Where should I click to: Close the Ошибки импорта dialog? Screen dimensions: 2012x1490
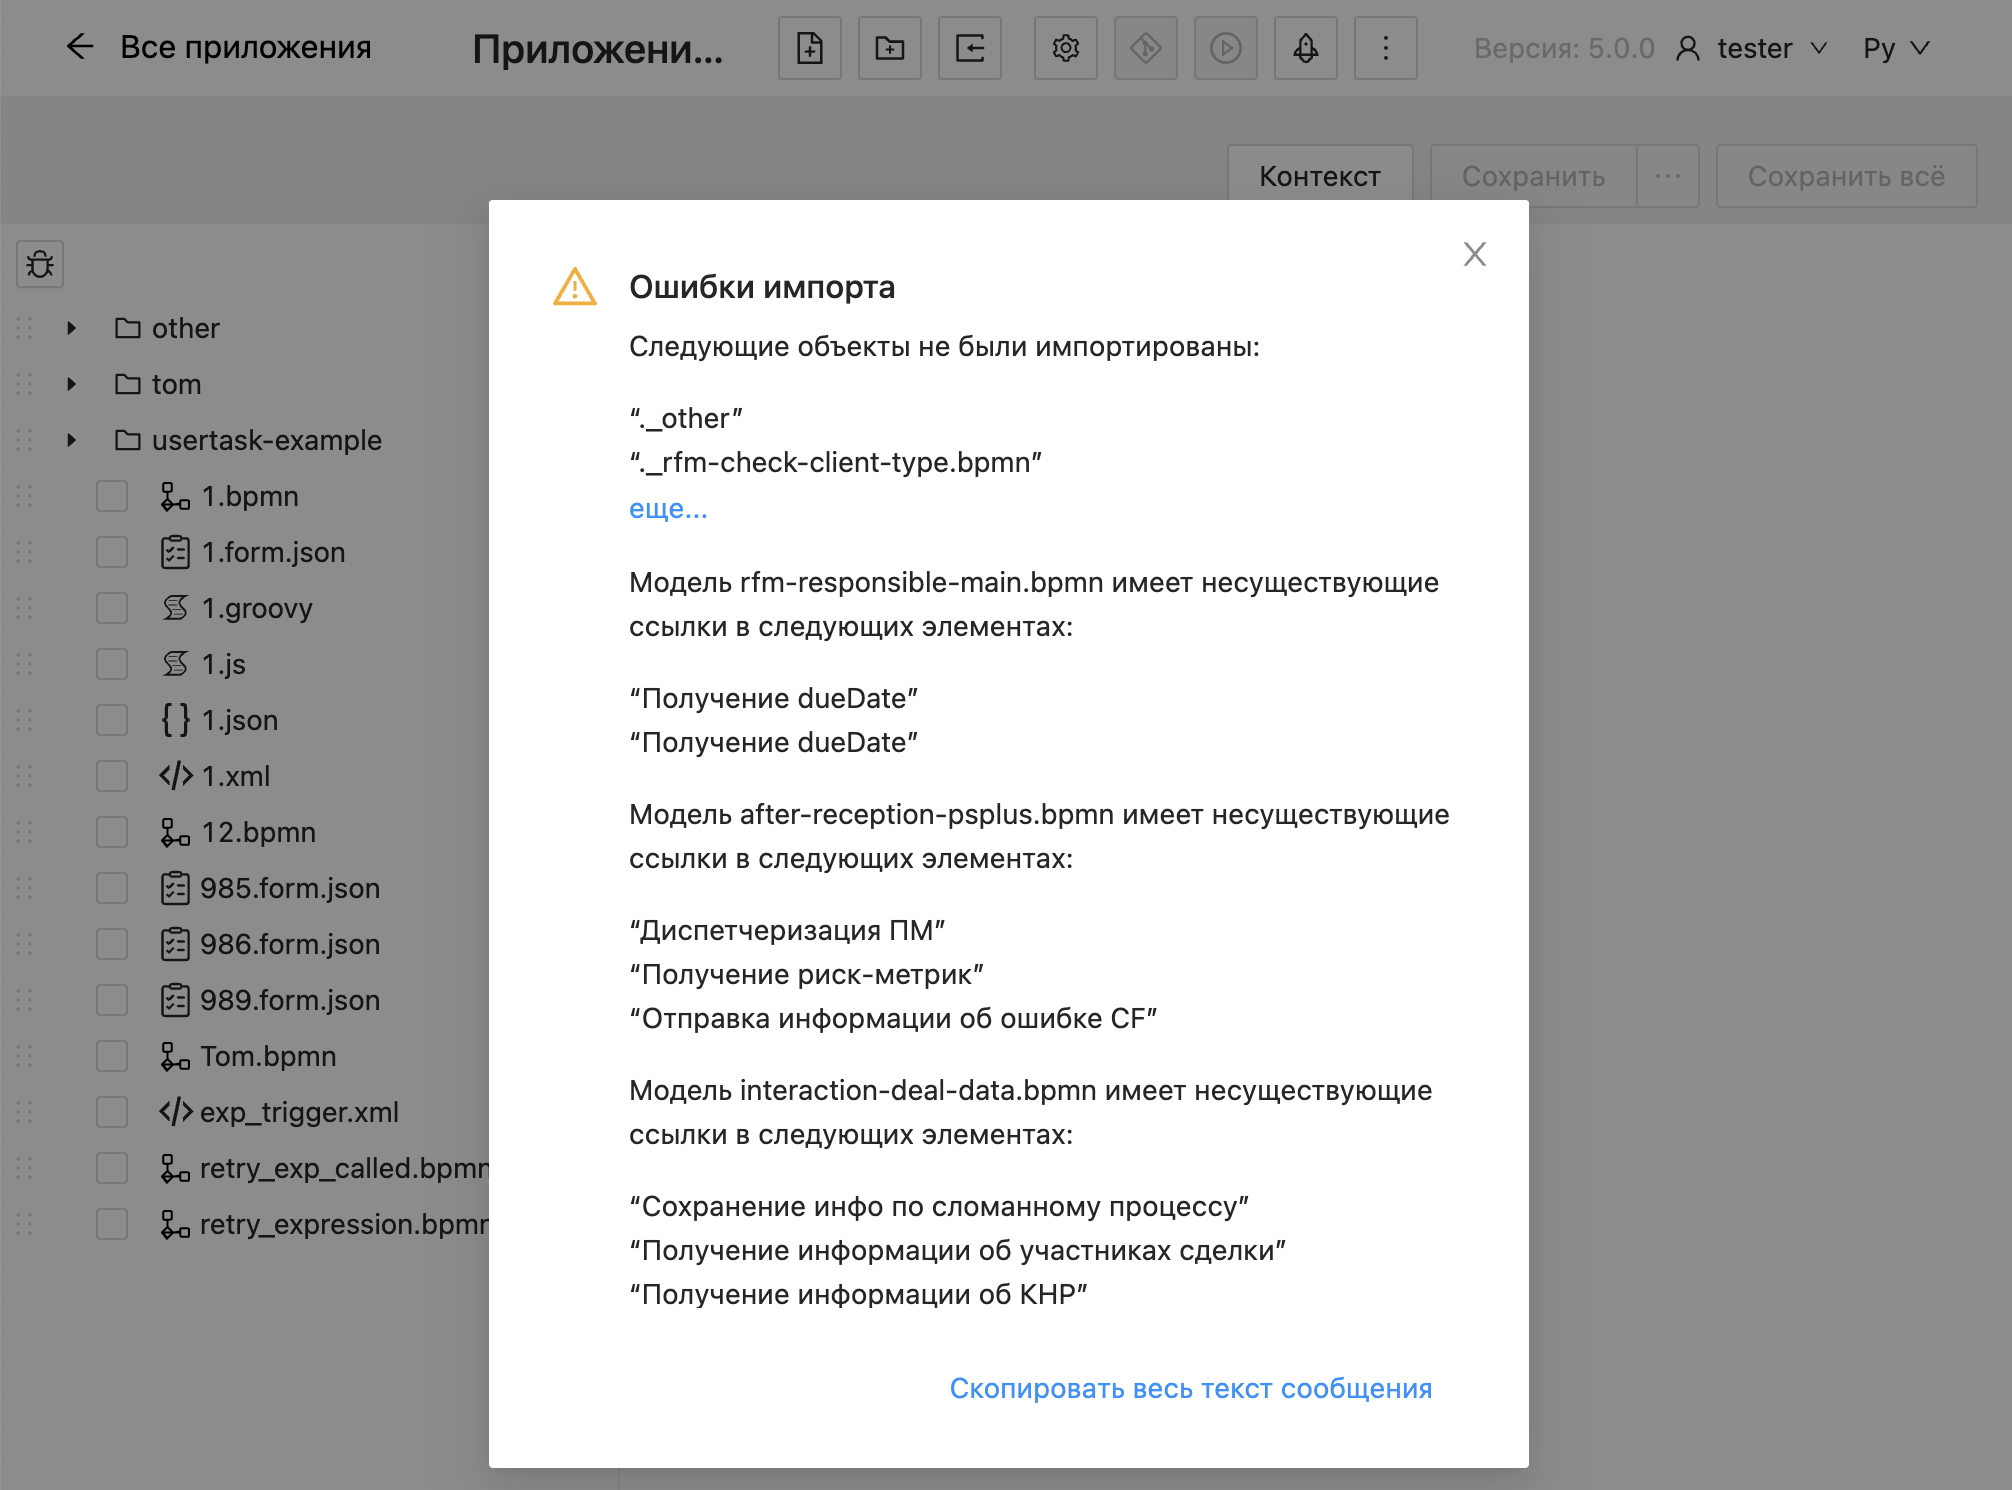pyautogui.click(x=1474, y=254)
